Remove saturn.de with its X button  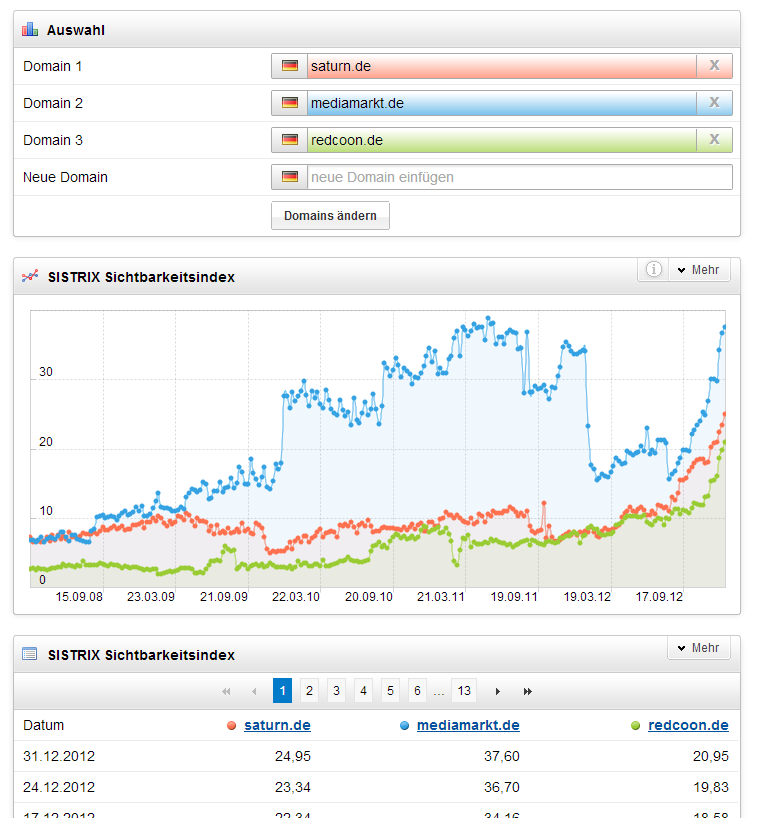pyautogui.click(x=714, y=66)
